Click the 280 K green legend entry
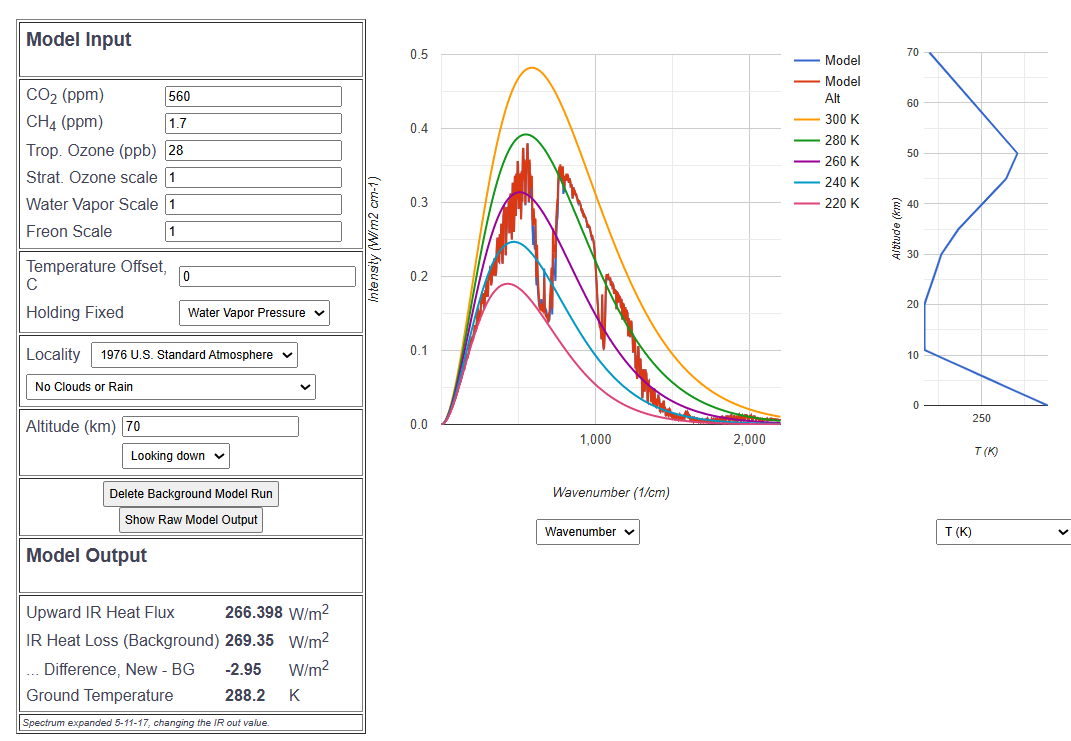The image size is (1071, 741). pyautogui.click(x=827, y=141)
